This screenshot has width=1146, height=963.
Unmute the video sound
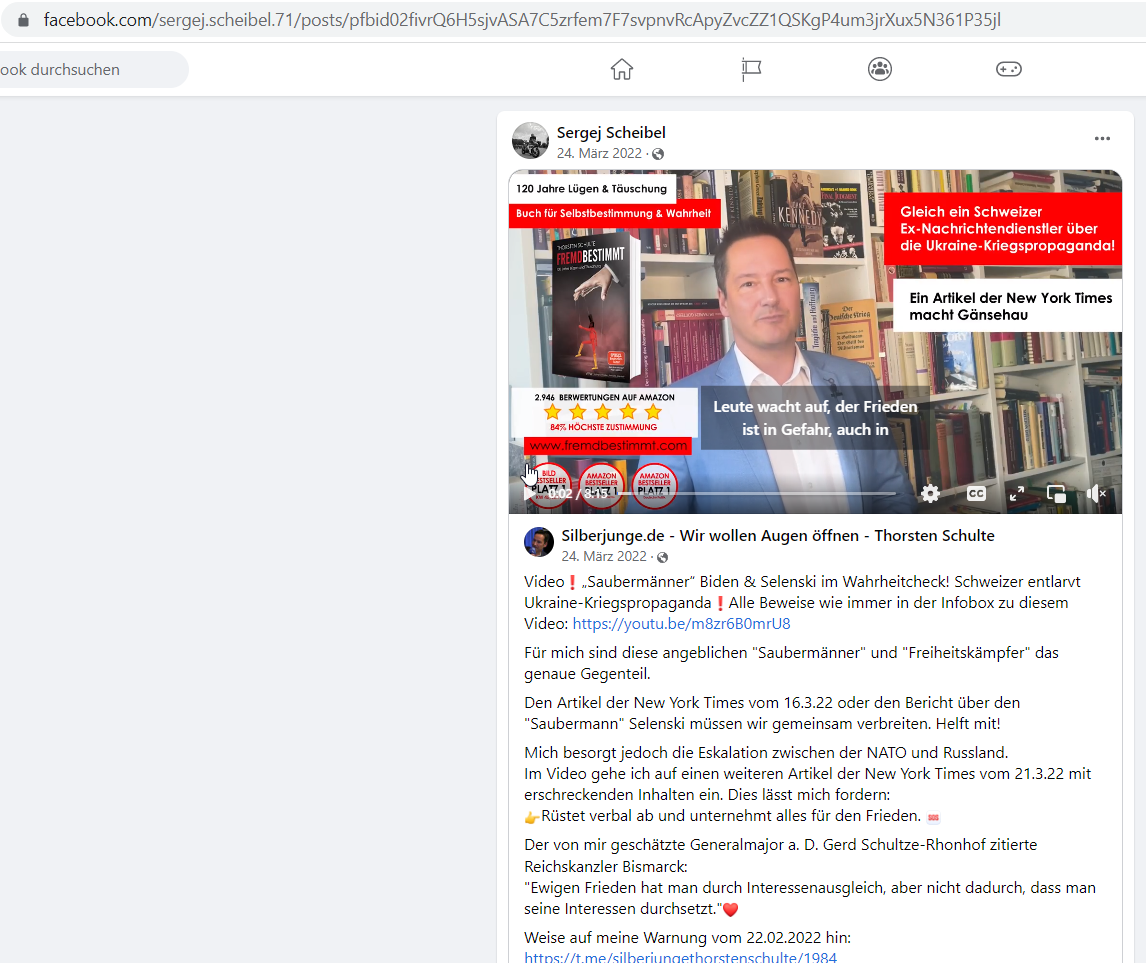pos(1096,494)
